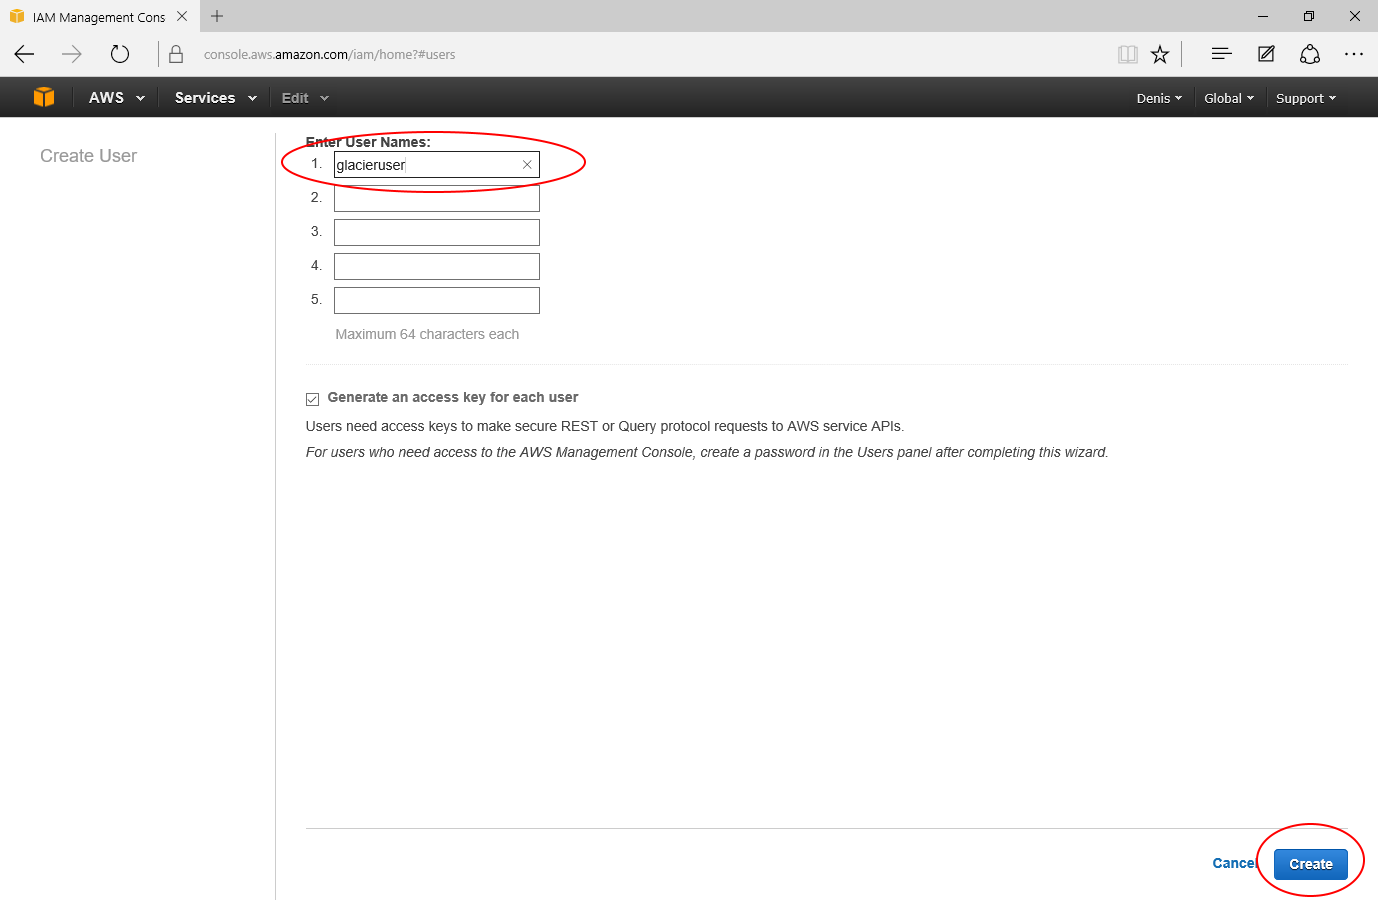Click the Share icon in browser toolbar
Screen dimensions: 1378x900
pos(1310,54)
